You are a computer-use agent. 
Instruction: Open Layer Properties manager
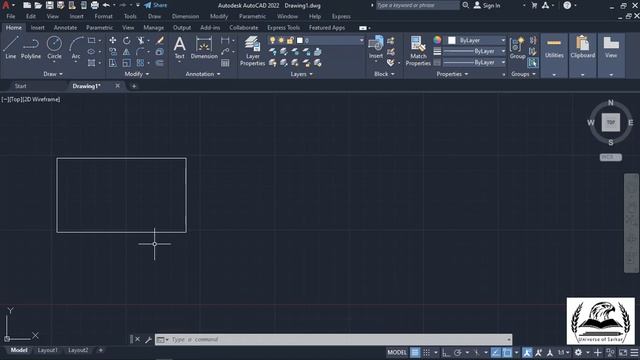pyautogui.click(x=252, y=51)
